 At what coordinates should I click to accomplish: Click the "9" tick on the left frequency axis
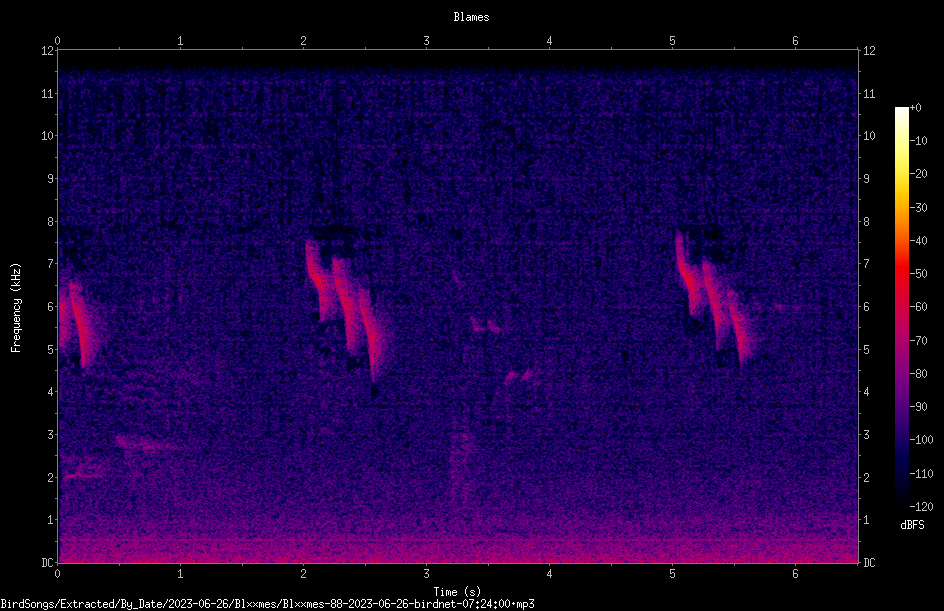coord(51,179)
